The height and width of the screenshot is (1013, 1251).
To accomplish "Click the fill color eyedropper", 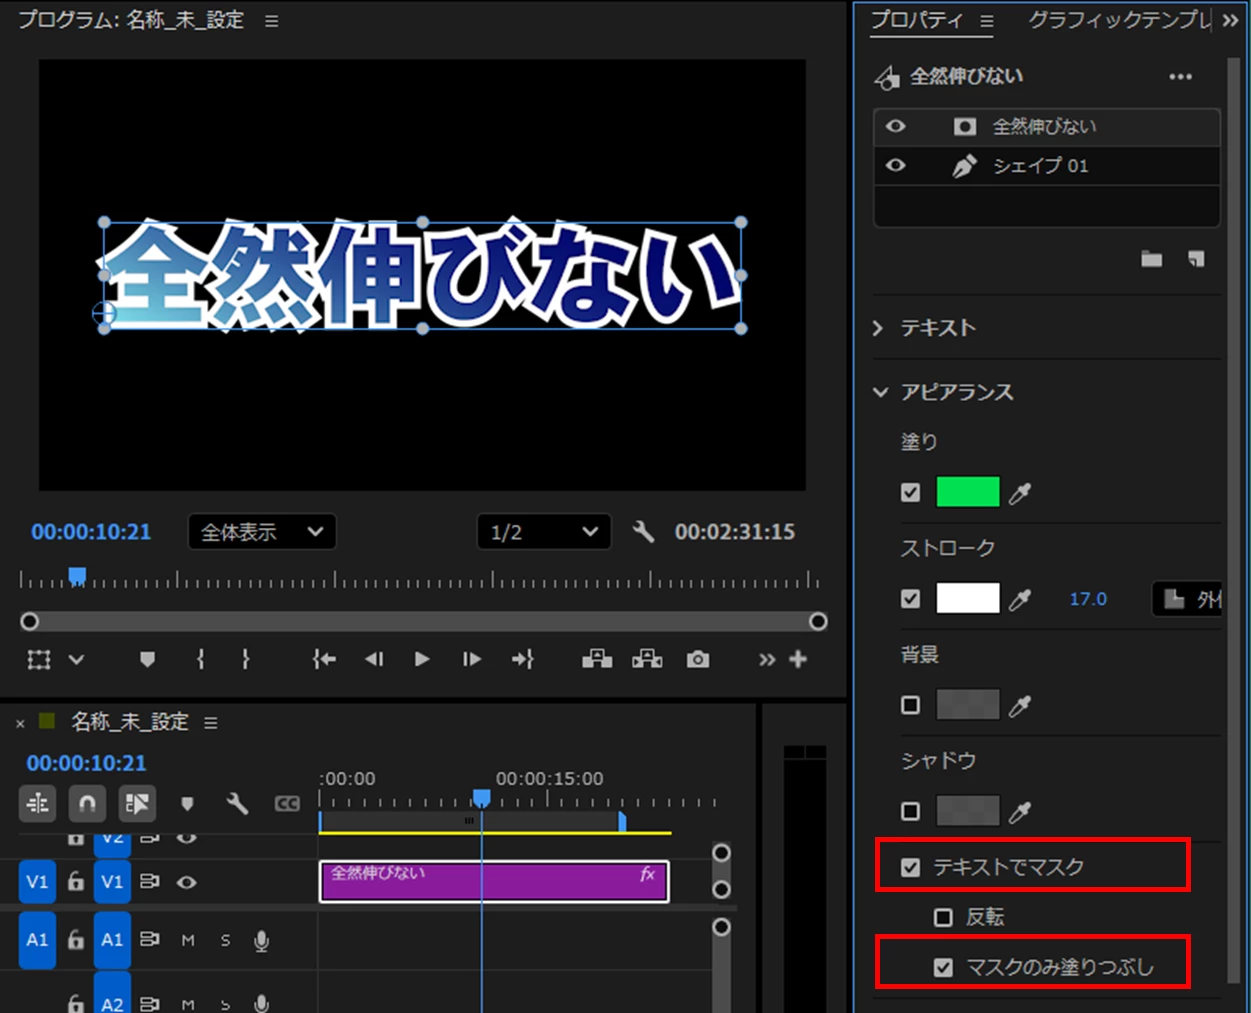I will click(1020, 492).
